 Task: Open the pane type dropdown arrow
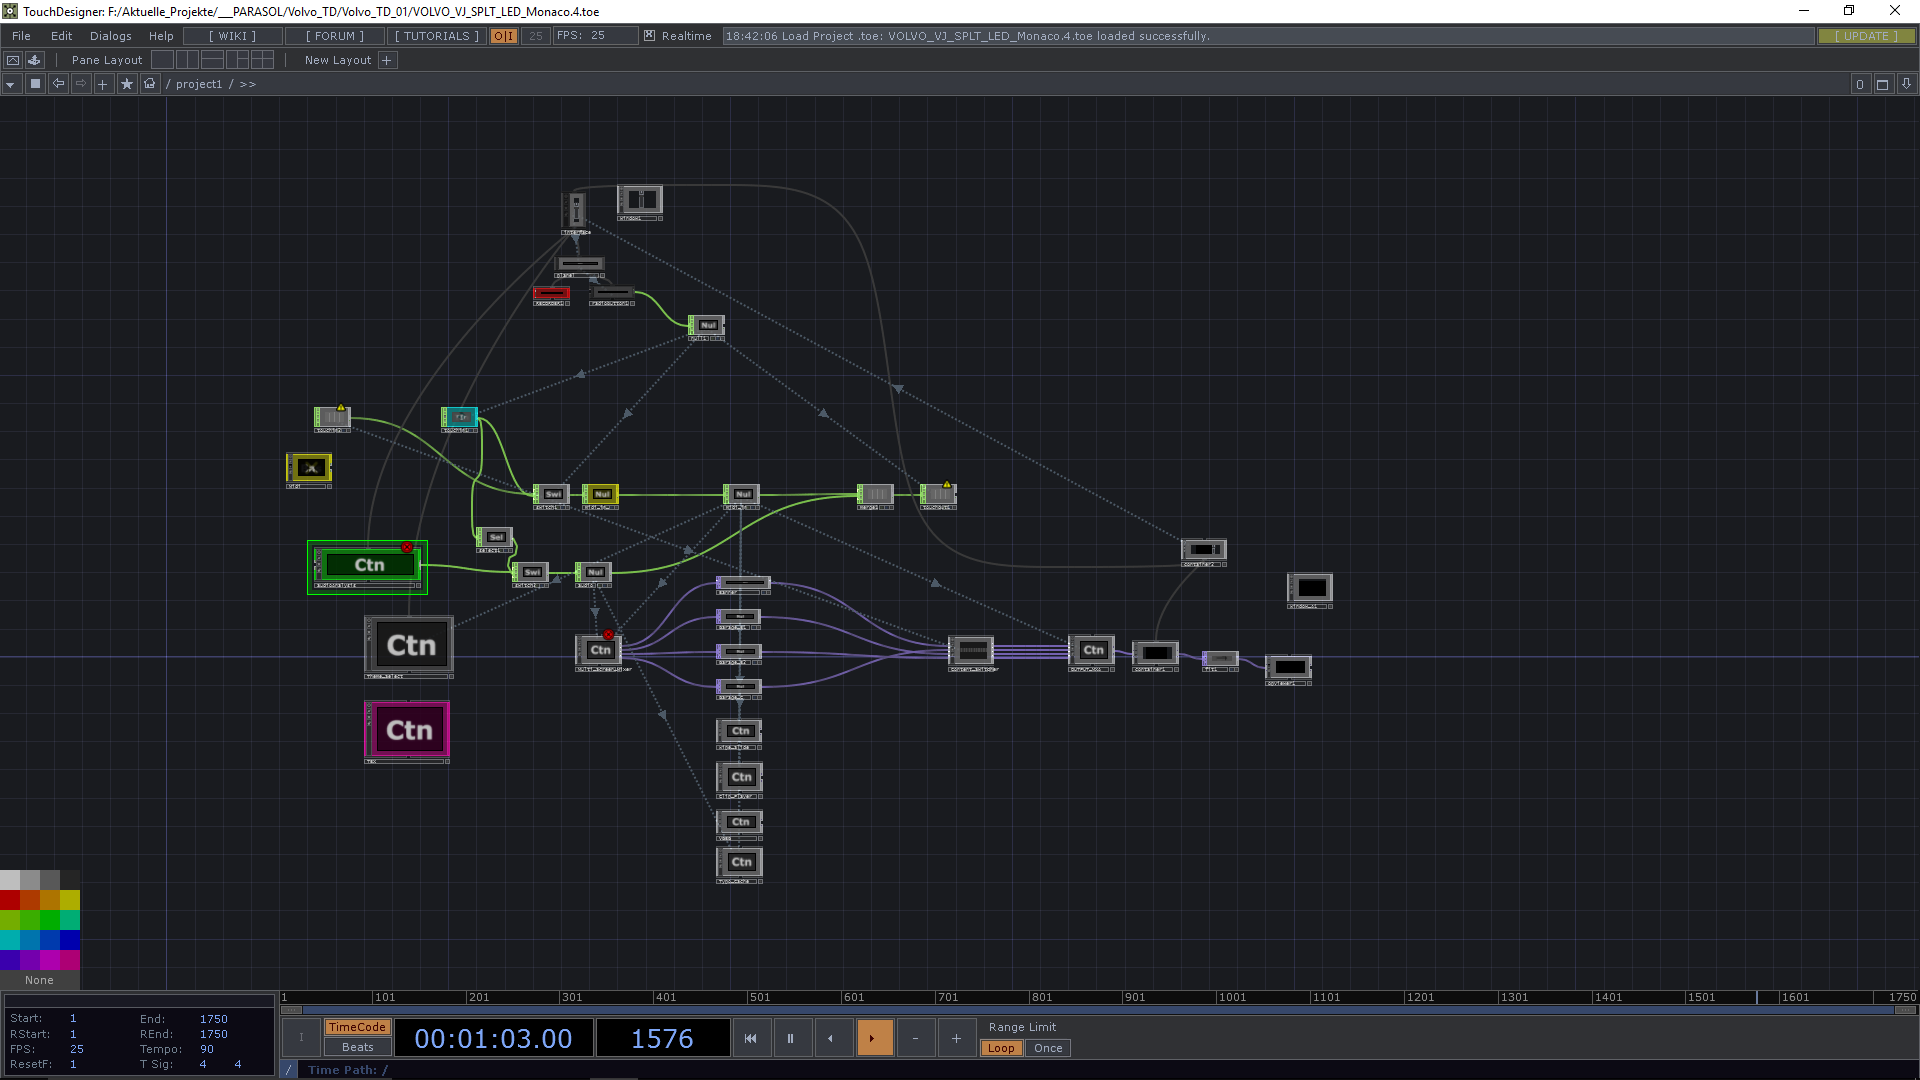[10, 84]
